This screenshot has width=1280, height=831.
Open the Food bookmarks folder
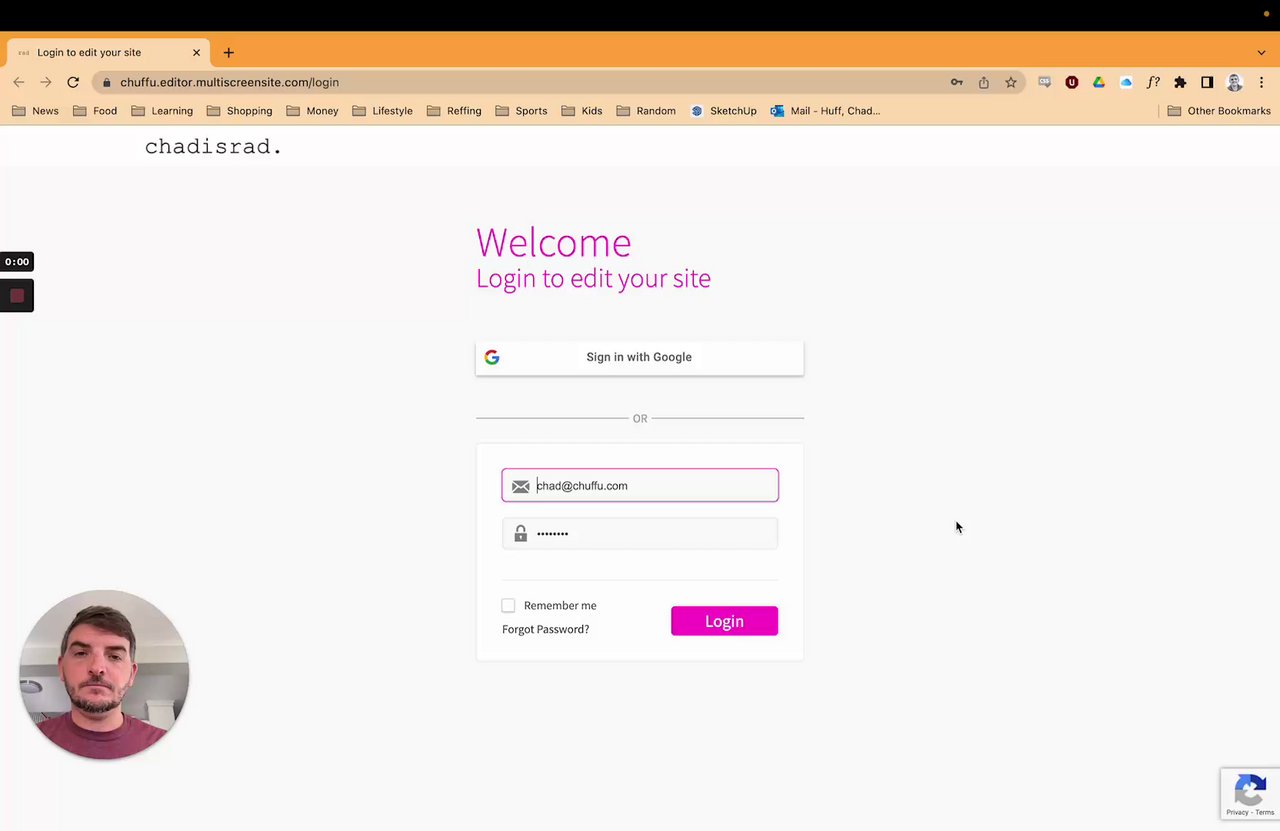(95, 111)
